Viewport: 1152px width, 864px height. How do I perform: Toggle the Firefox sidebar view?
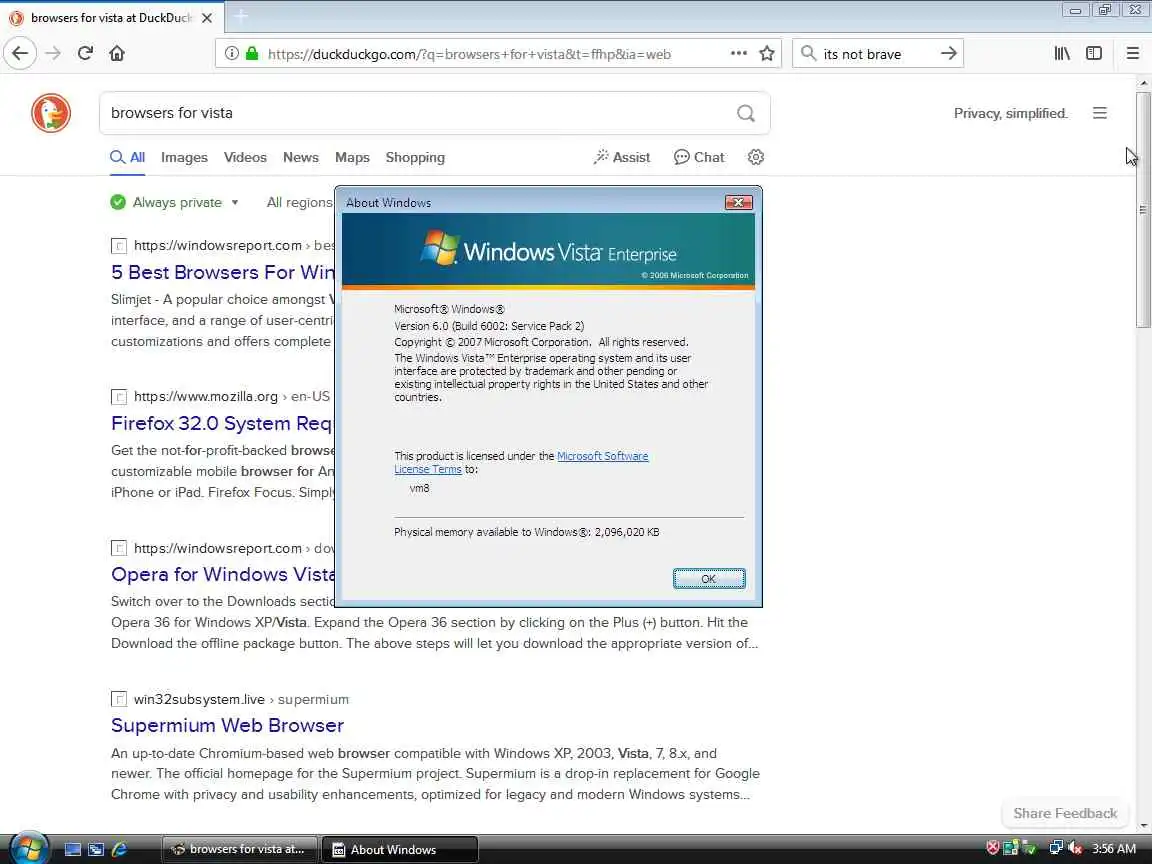[x=1094, y=53]
